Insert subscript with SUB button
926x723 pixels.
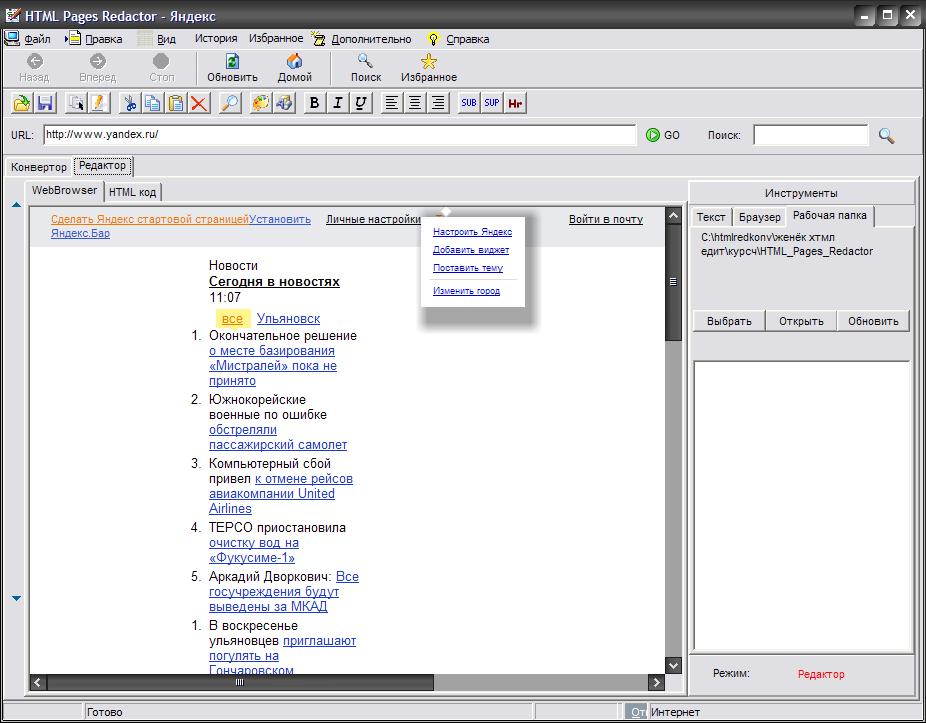469,103
